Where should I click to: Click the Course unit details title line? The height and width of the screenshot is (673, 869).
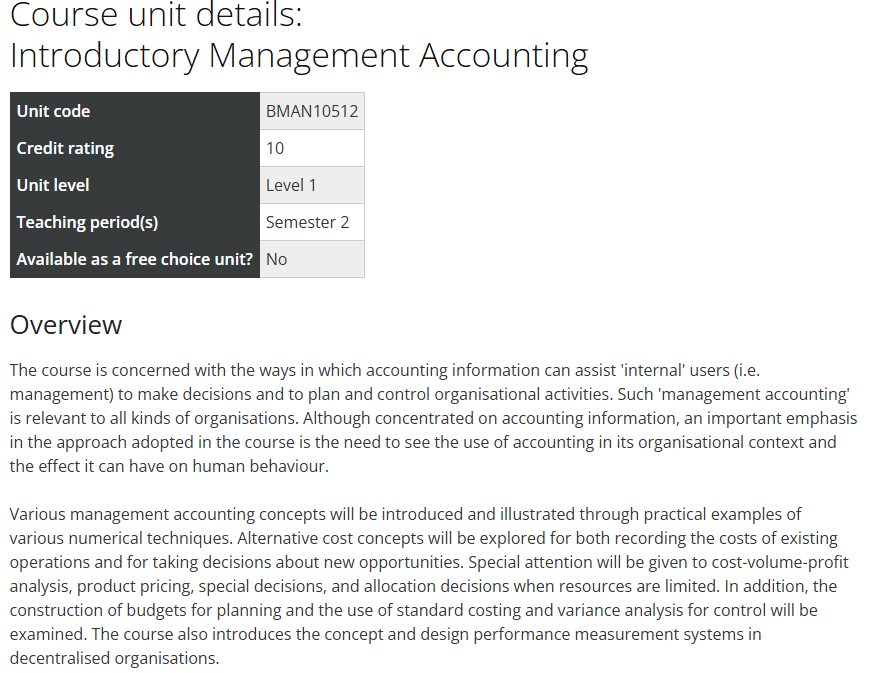(156, 15)
